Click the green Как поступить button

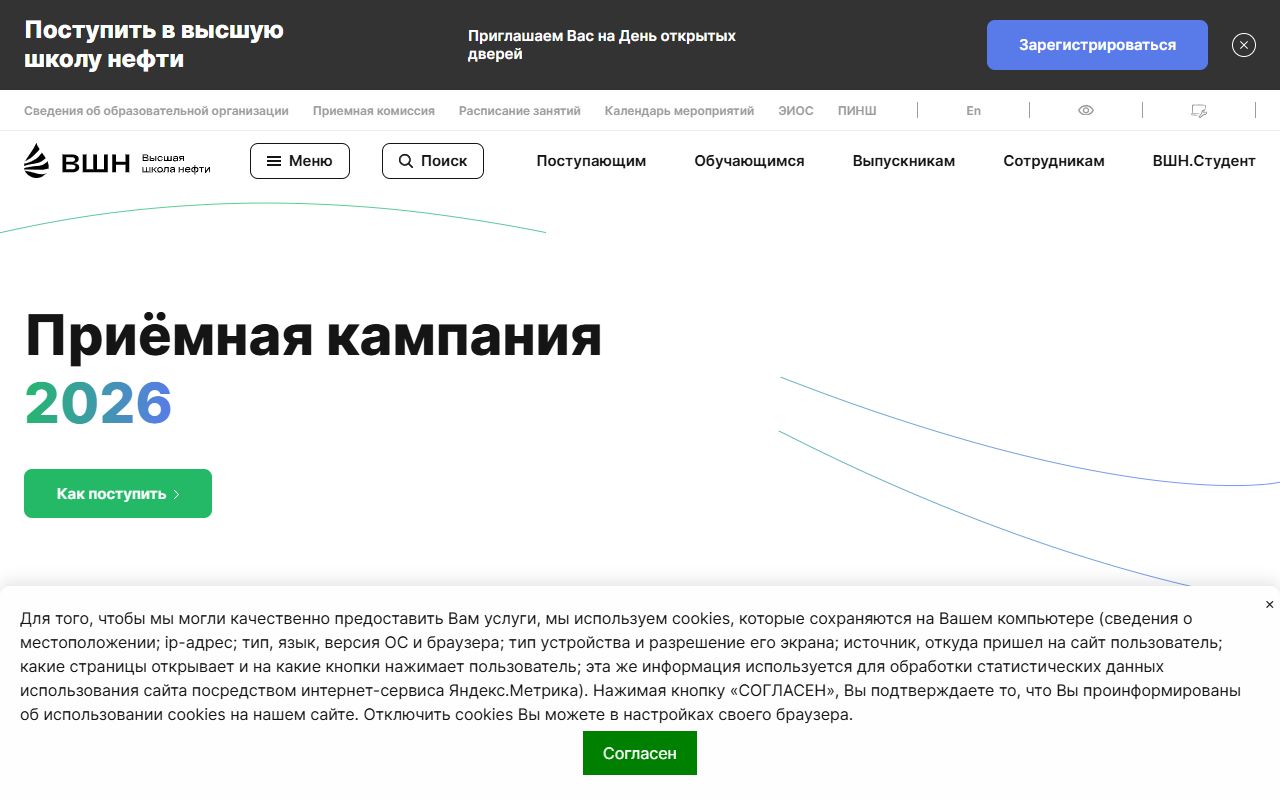pos(118,494)
